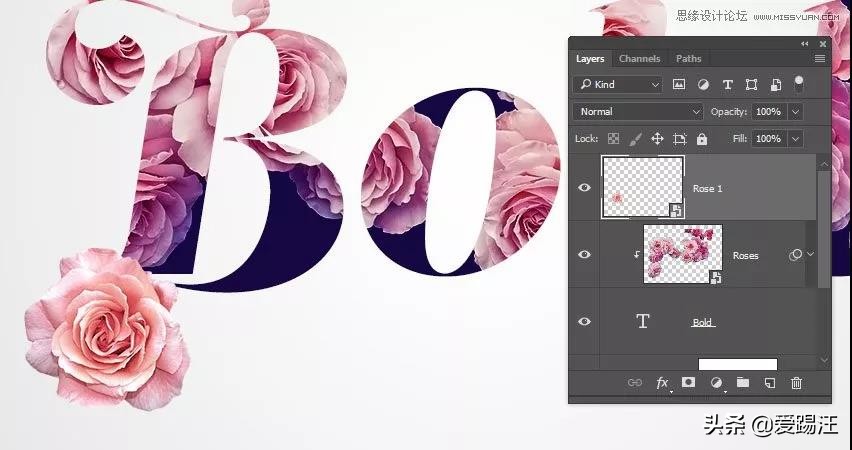Switch to the Paths tab
Viewport: 852px width, 450px height.
pos(688,59)
